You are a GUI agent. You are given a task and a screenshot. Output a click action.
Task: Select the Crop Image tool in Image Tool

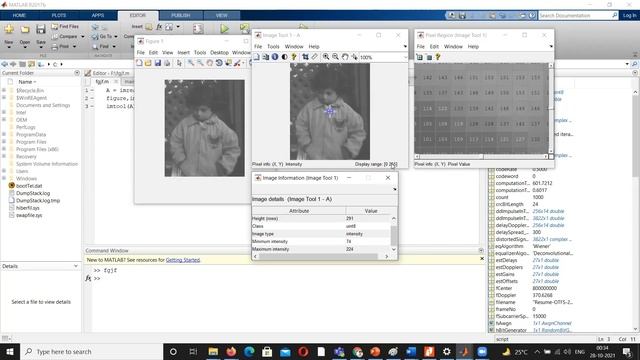(305, 57)
